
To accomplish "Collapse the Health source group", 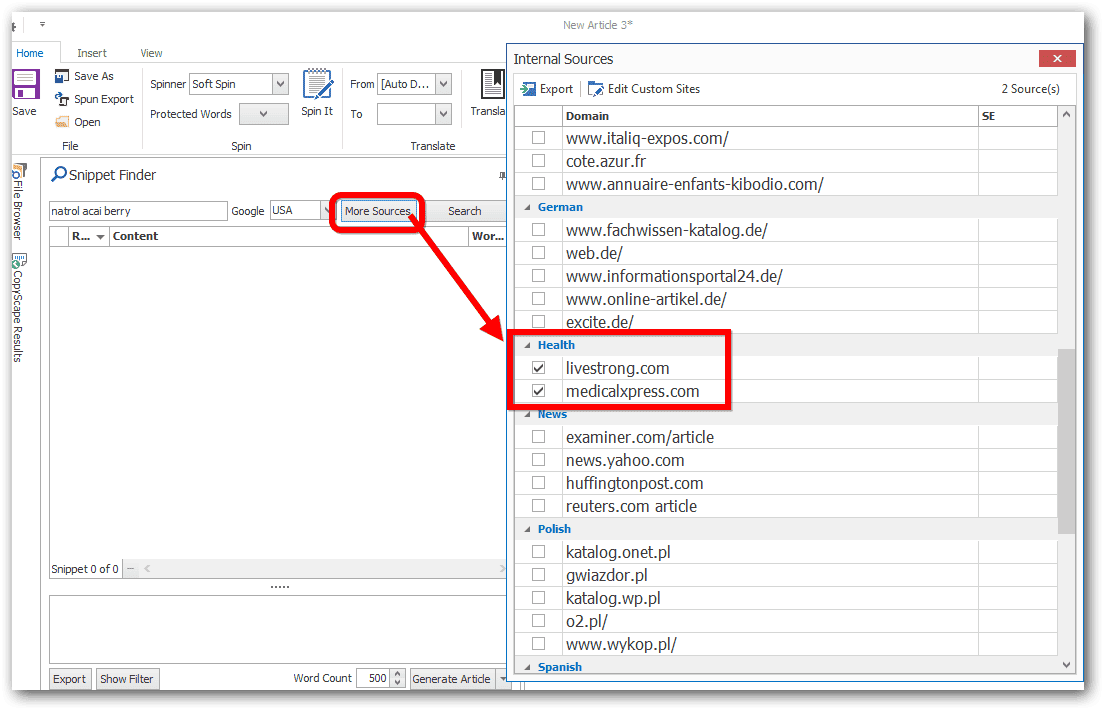I will click(527, 345).
